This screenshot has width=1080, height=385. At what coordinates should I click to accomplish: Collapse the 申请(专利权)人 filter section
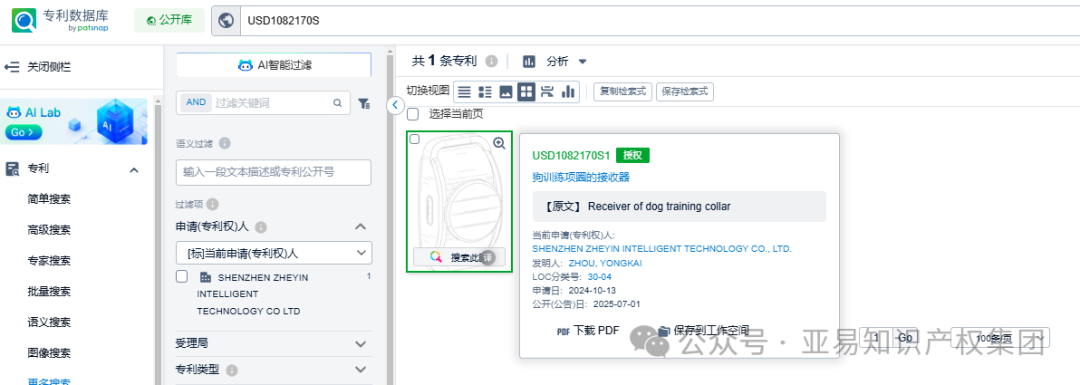click(x=360, y=227)
